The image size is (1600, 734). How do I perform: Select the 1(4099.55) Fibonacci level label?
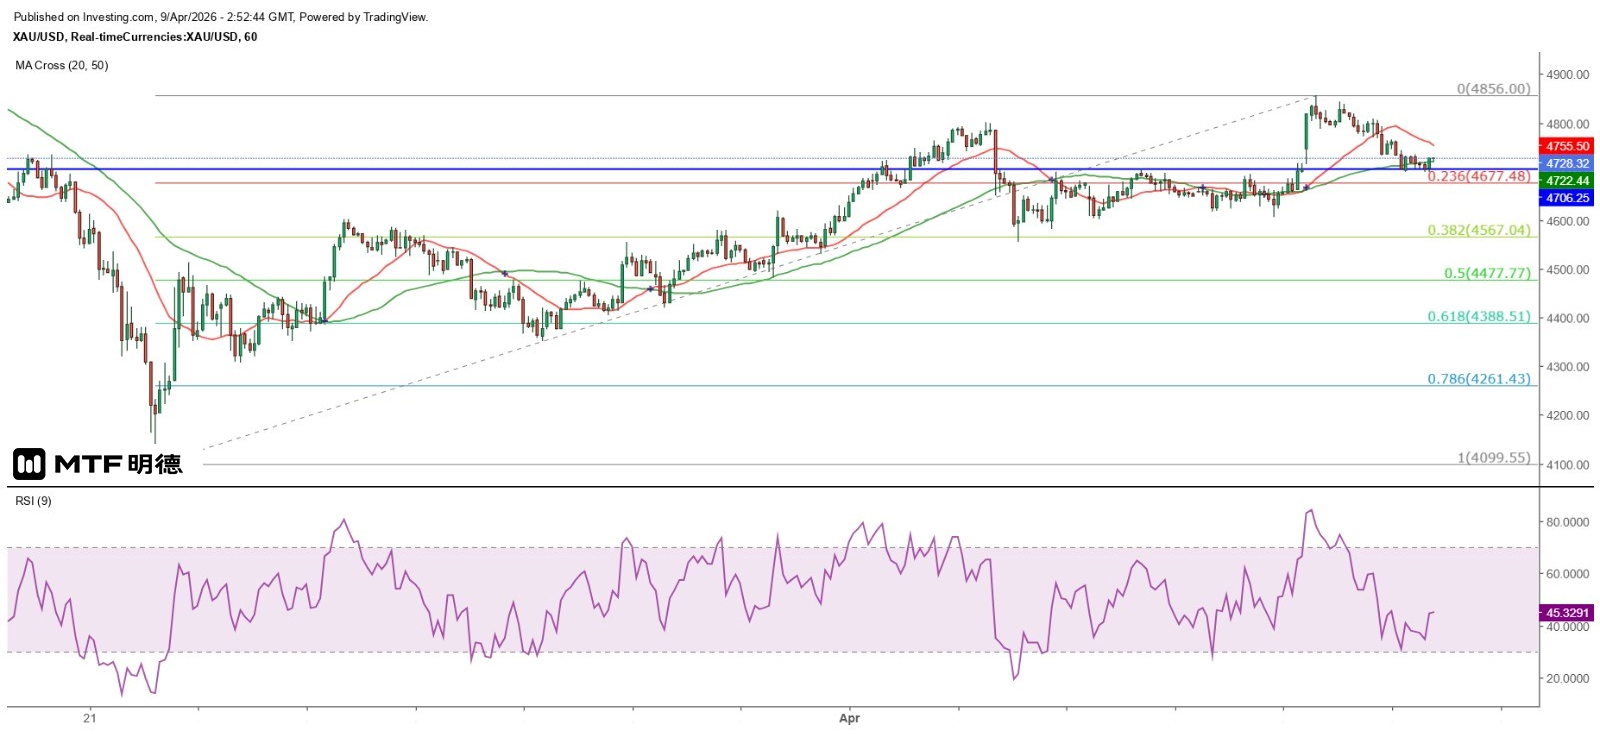tap(1493, 458)
